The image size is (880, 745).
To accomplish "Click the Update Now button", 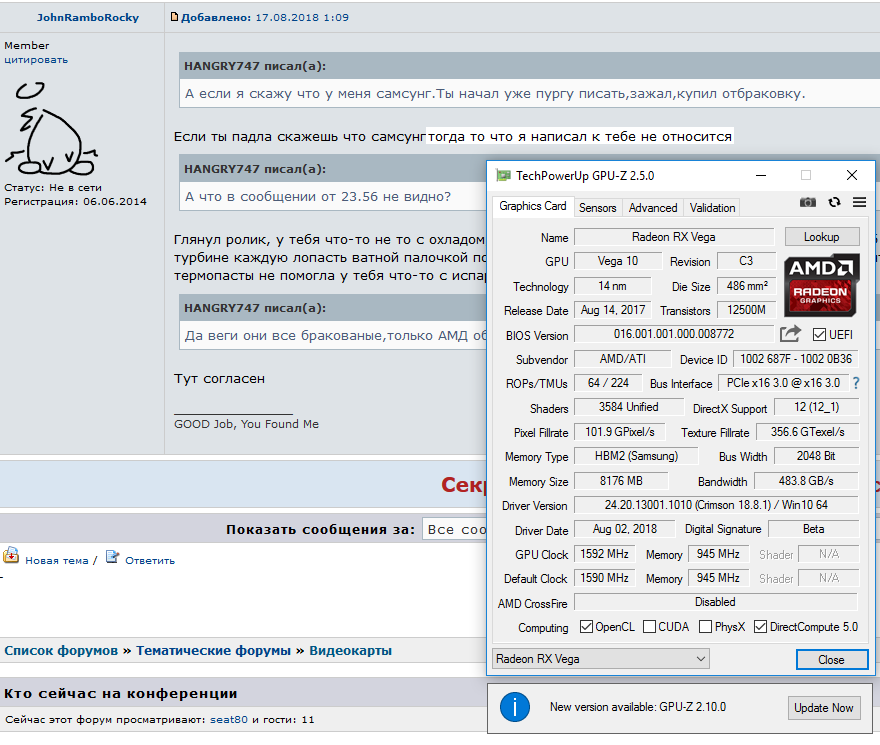I will coord(823,708).
